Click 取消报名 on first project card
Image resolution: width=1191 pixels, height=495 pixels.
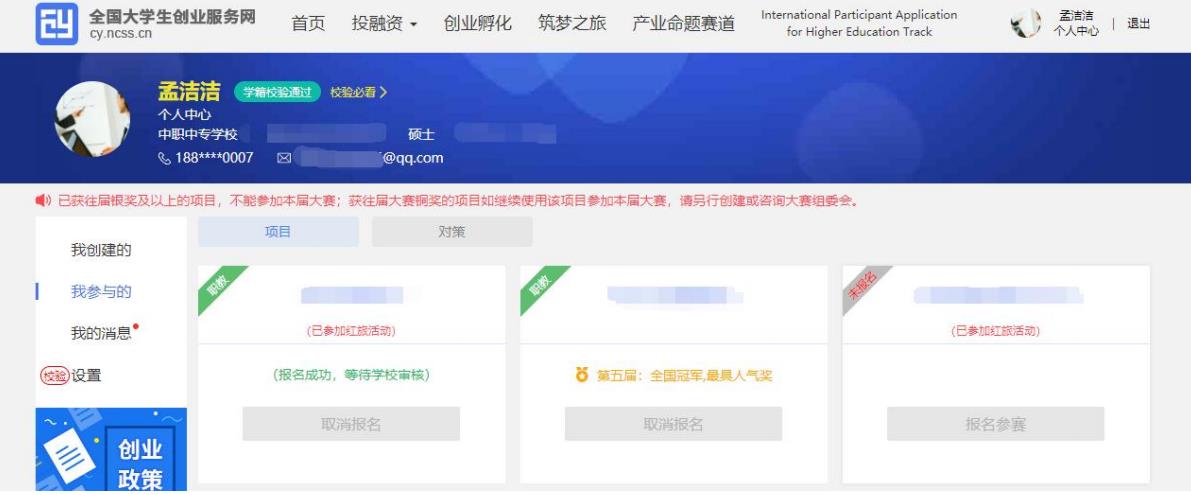click(x=351, y=424)
